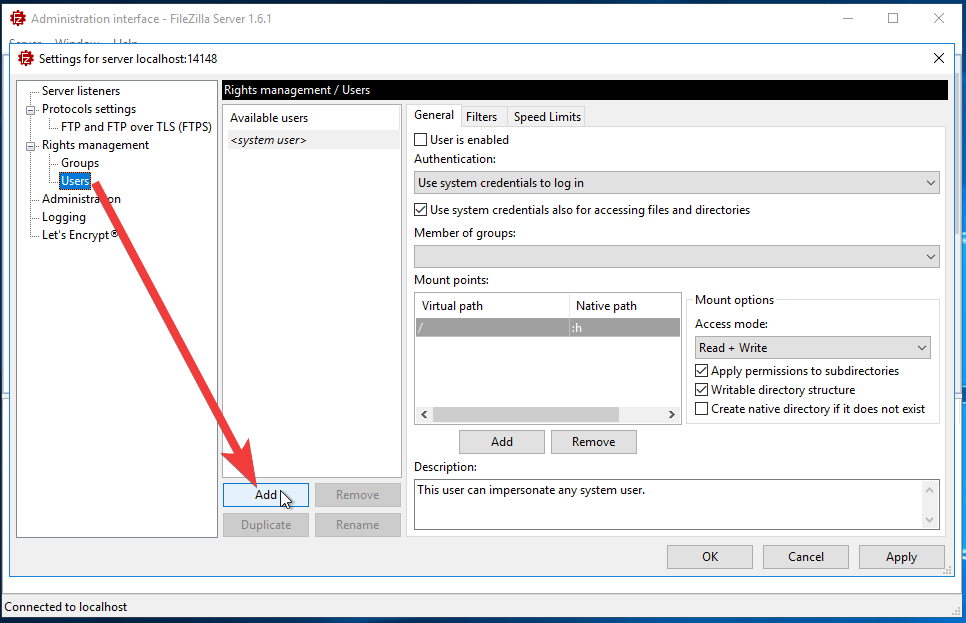Select 'Server listeners' in the tree
The height and width of the screenshot is (623, 966).
[81, 91]
